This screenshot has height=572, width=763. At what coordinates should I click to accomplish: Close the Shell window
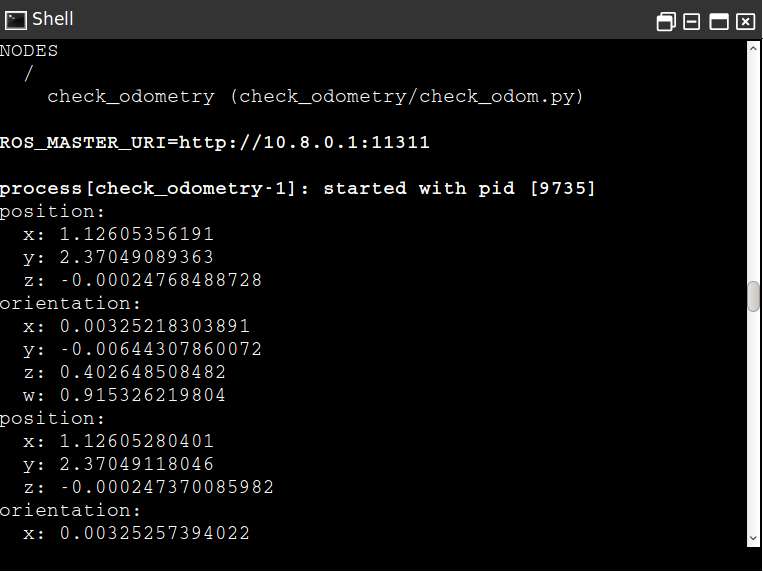point(745,22)
